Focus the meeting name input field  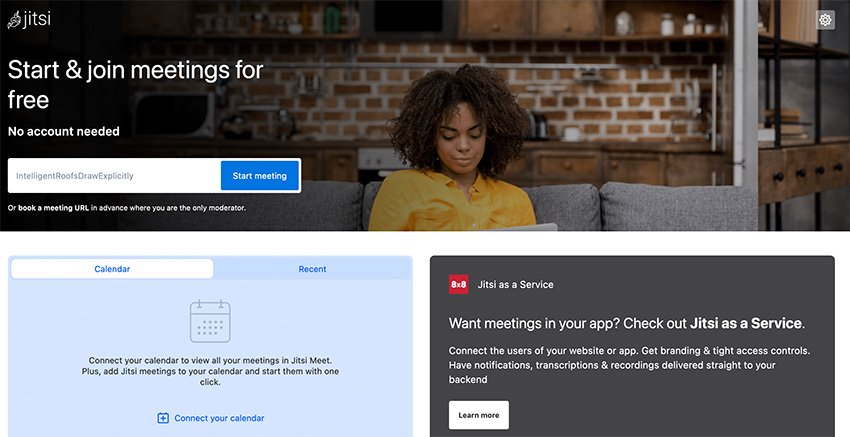[114, 176]
